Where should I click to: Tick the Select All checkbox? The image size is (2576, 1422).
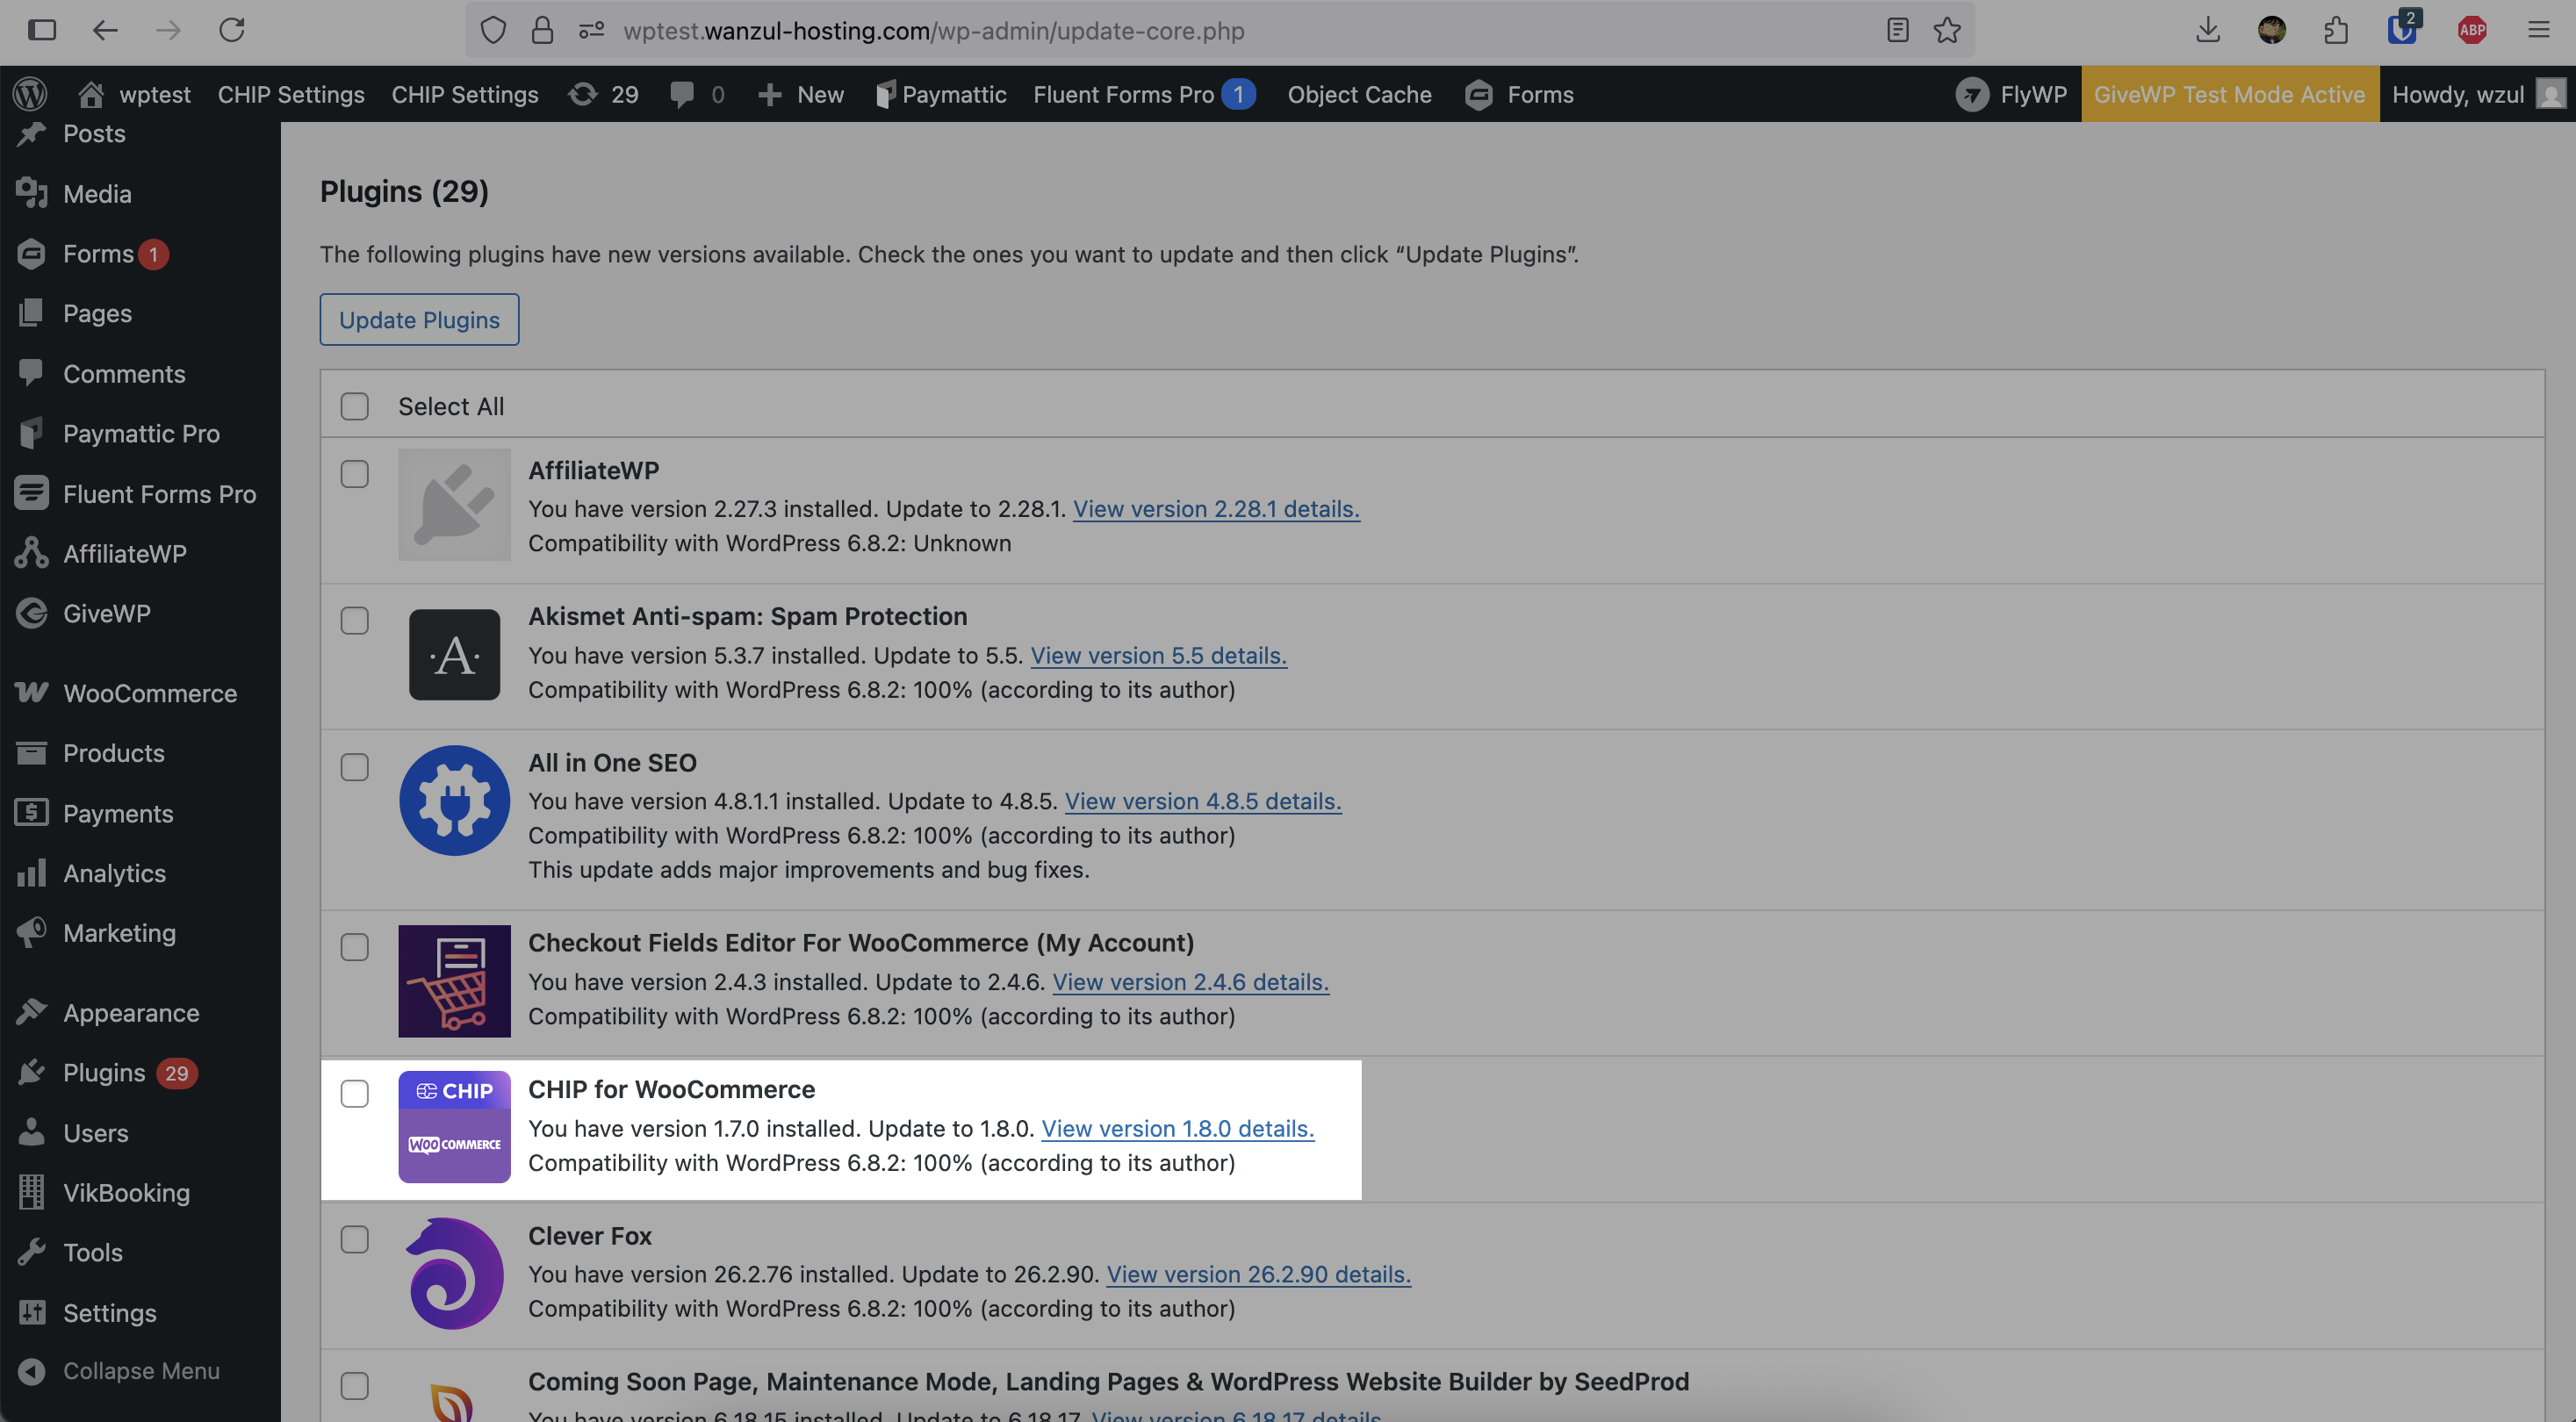pos(354,406)
